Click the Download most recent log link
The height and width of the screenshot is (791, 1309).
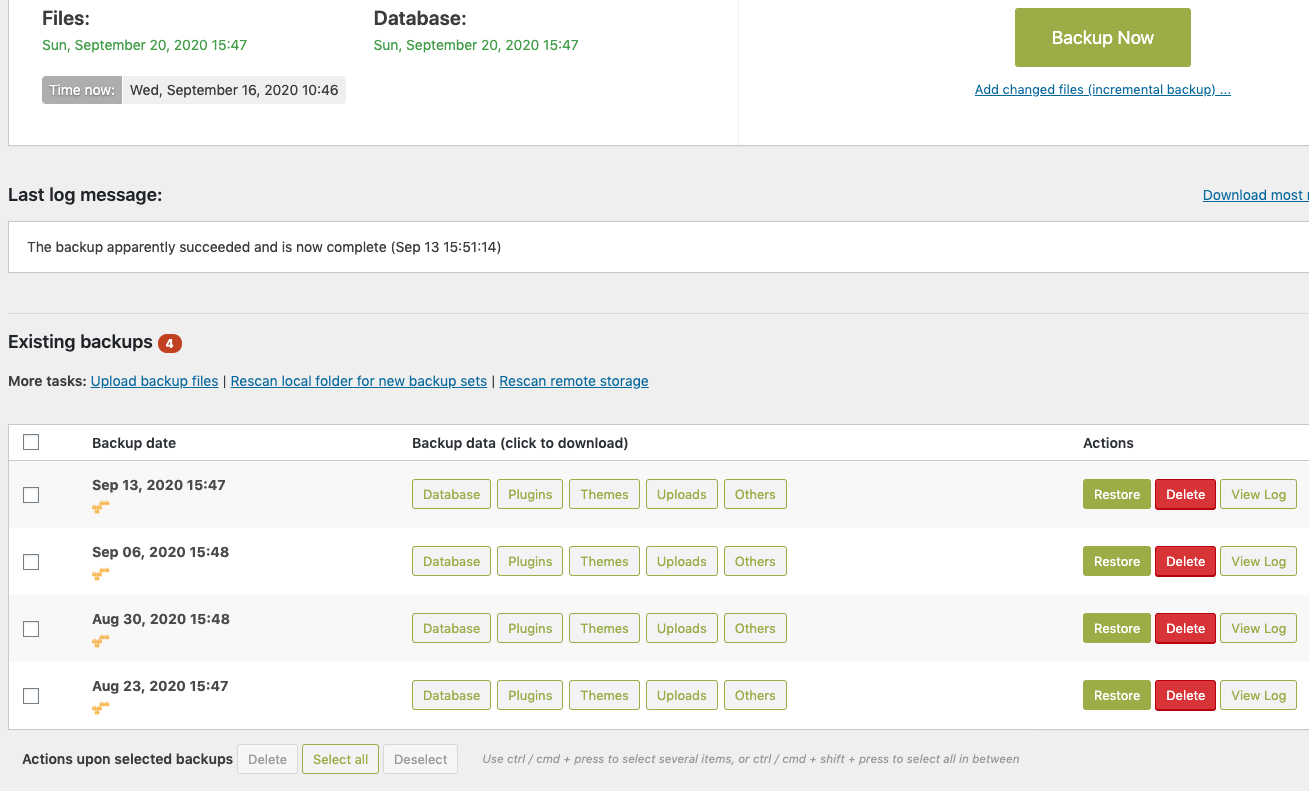tap(1255, 194)
